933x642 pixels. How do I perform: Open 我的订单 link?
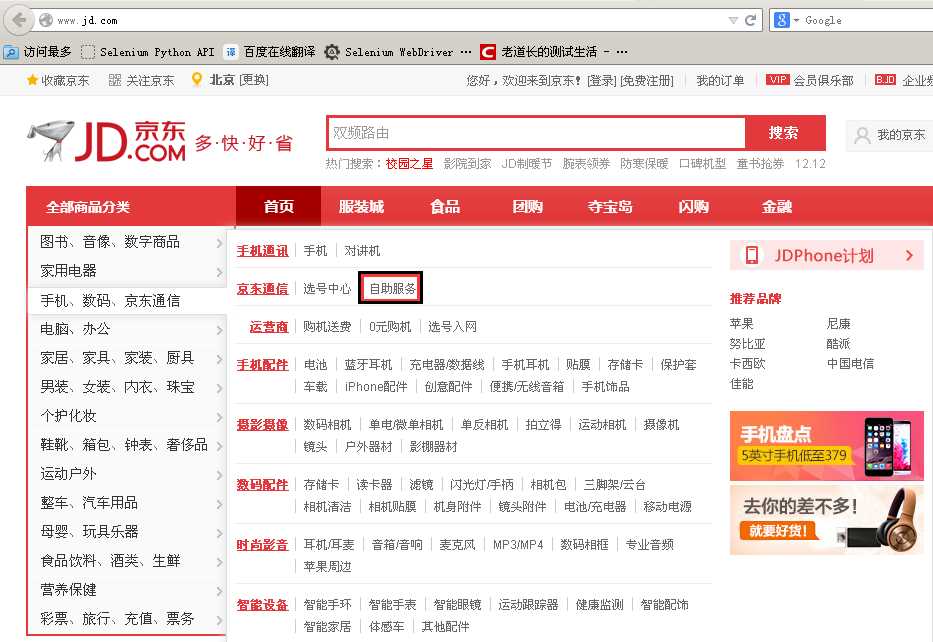click(x=720, y=81)
